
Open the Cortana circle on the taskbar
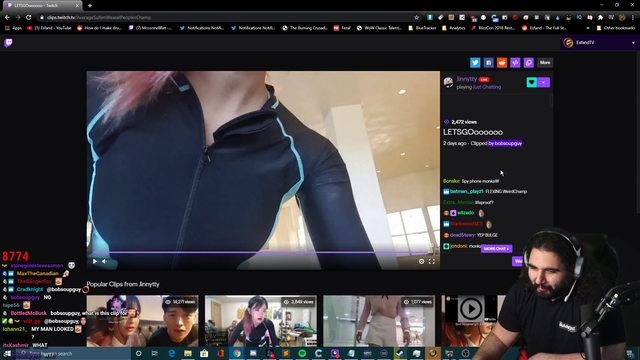pos(138,353)
